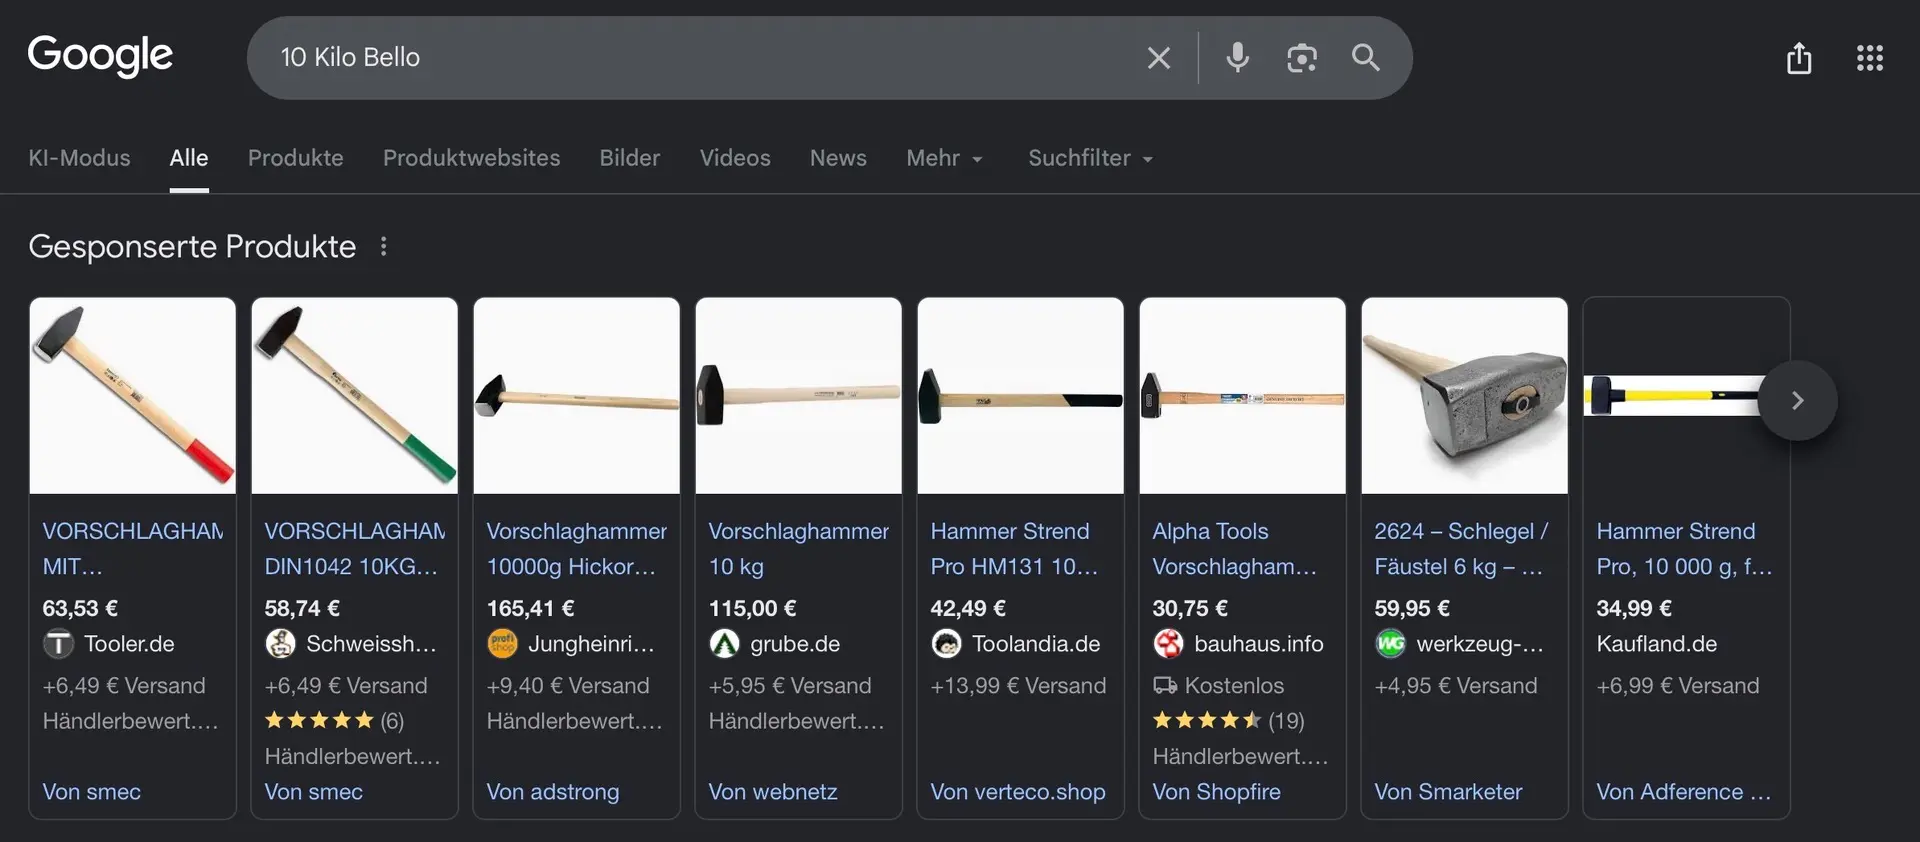Screen dimensions: 1920x842
Task: Start voice search with the microphone icon
Action: pos(1237,58)
